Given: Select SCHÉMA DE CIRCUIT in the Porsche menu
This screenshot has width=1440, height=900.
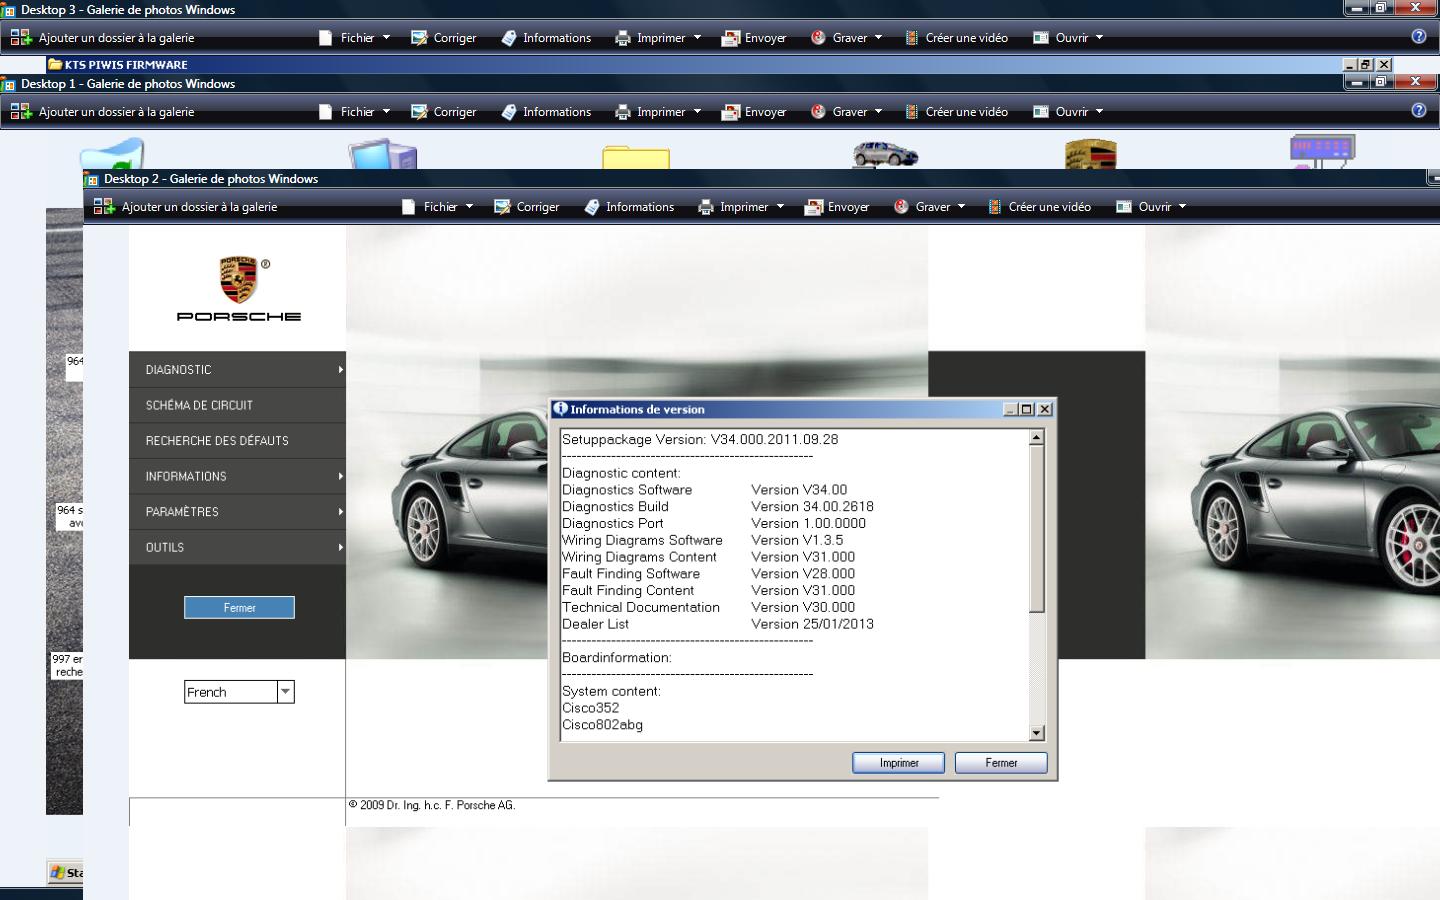Looking at the screenshot, I should click(237, 405).
